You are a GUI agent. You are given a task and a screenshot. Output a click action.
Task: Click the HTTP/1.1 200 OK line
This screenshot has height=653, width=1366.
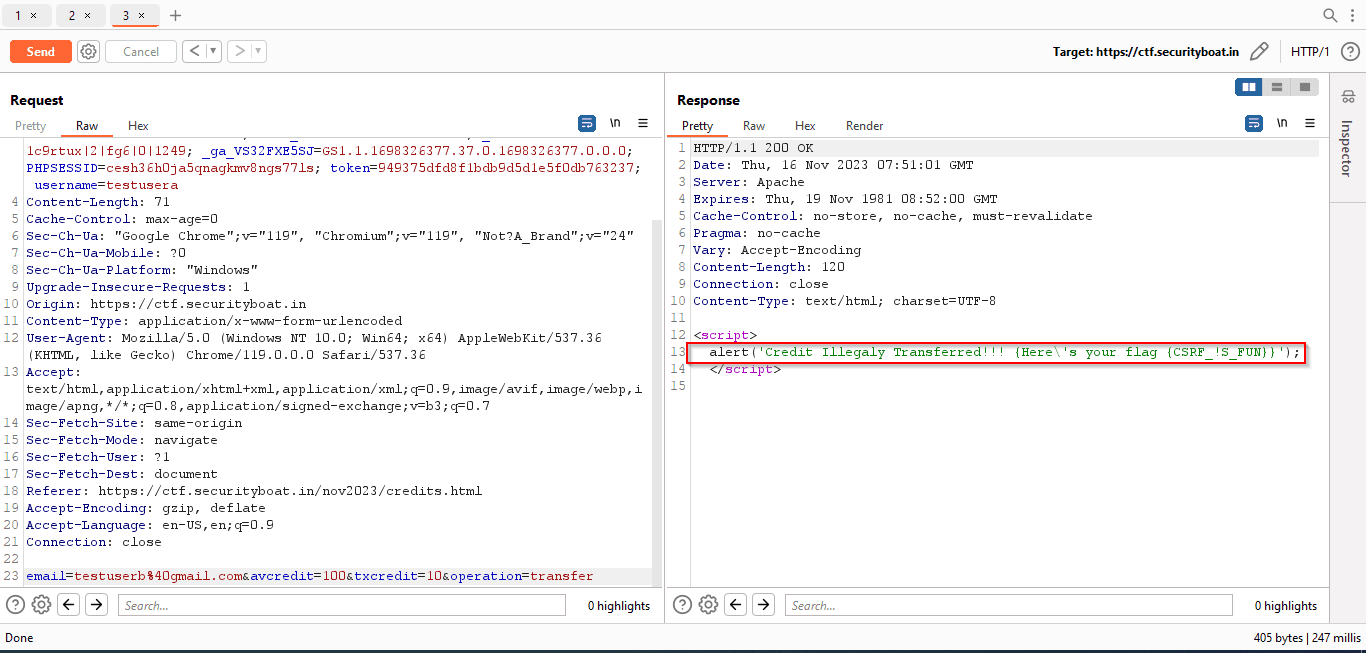coord(753,148)
